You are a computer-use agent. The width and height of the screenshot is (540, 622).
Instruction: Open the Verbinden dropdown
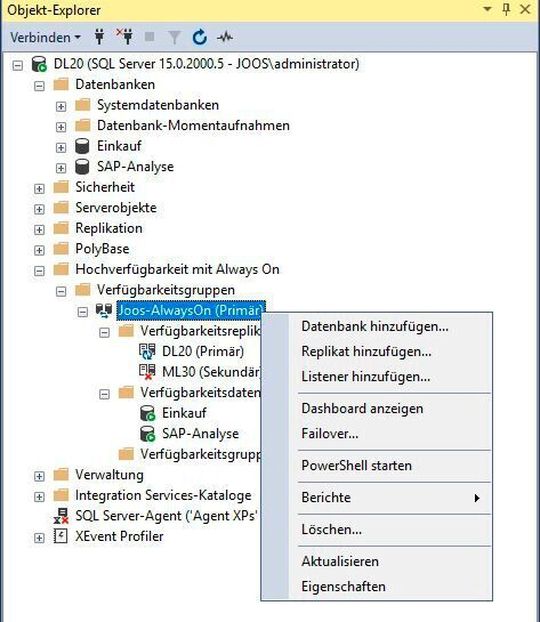pyautogui.click(x=45, y=38)
